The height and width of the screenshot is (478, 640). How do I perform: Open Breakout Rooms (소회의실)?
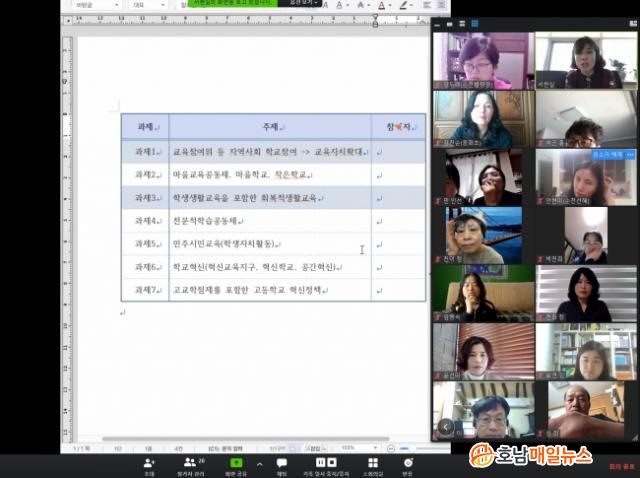tap(372, 465)
